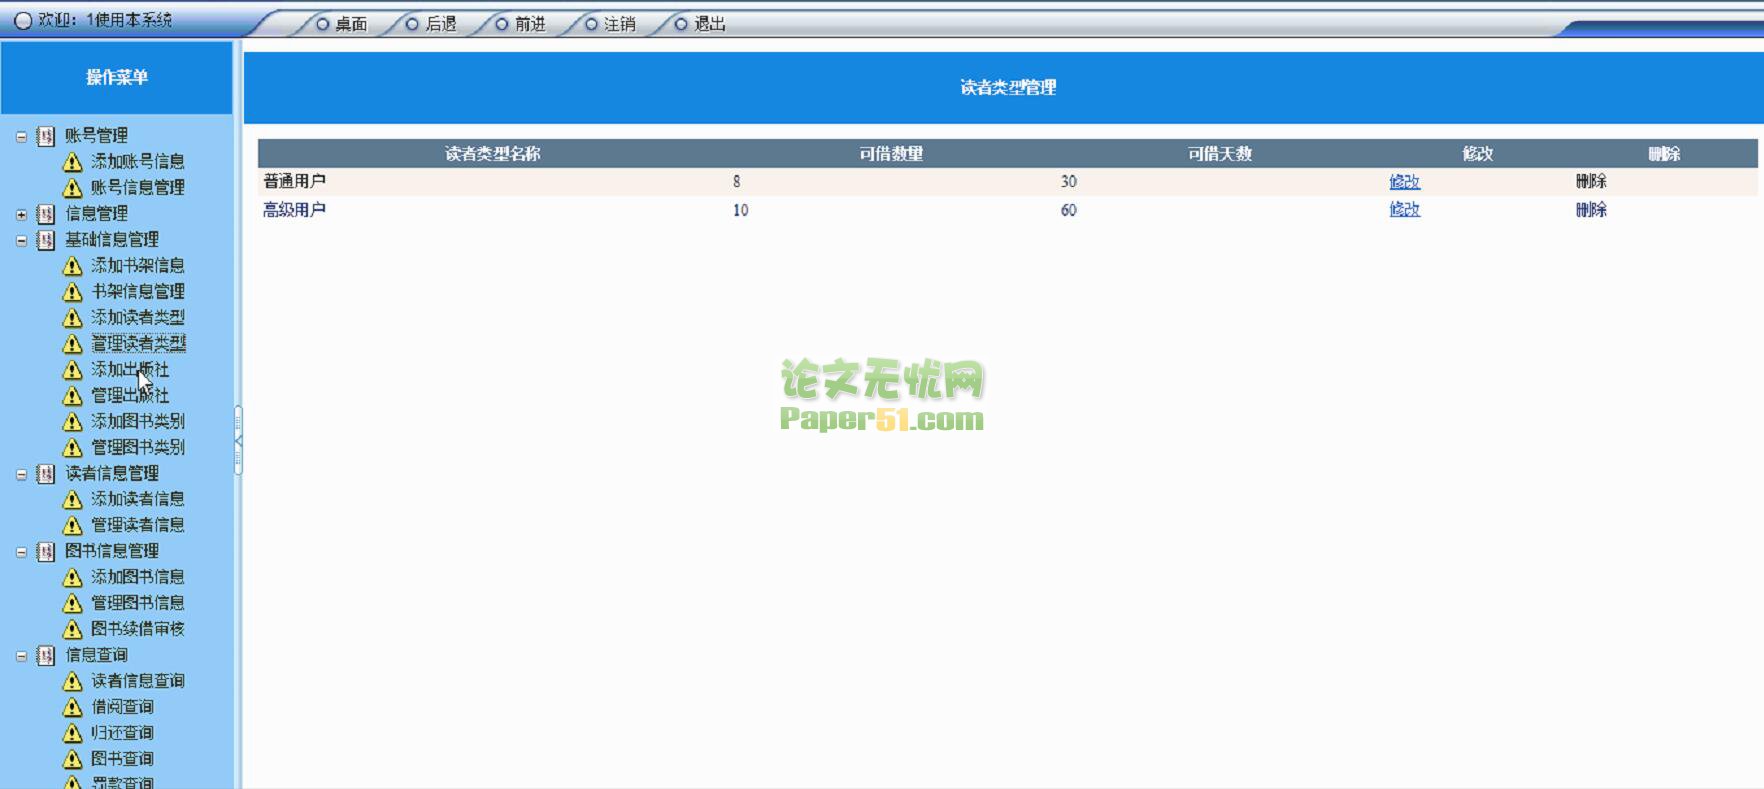Open 书架信息管理 menu entry
Viewport: 1764px width, 789px height.
pyautogui.click(x=138, y=291)
